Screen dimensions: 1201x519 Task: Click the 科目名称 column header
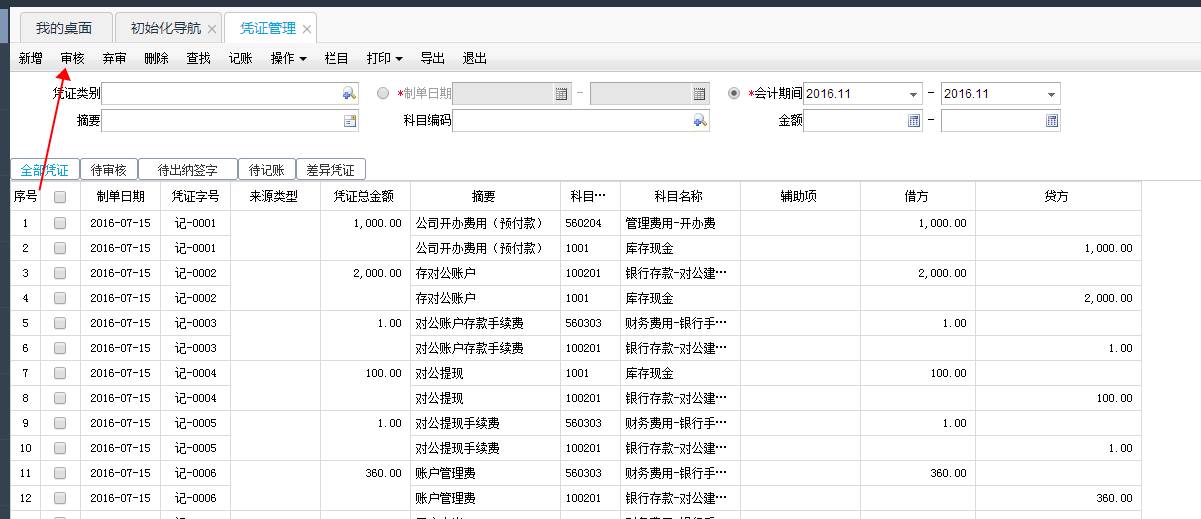(x=680, y=197)
